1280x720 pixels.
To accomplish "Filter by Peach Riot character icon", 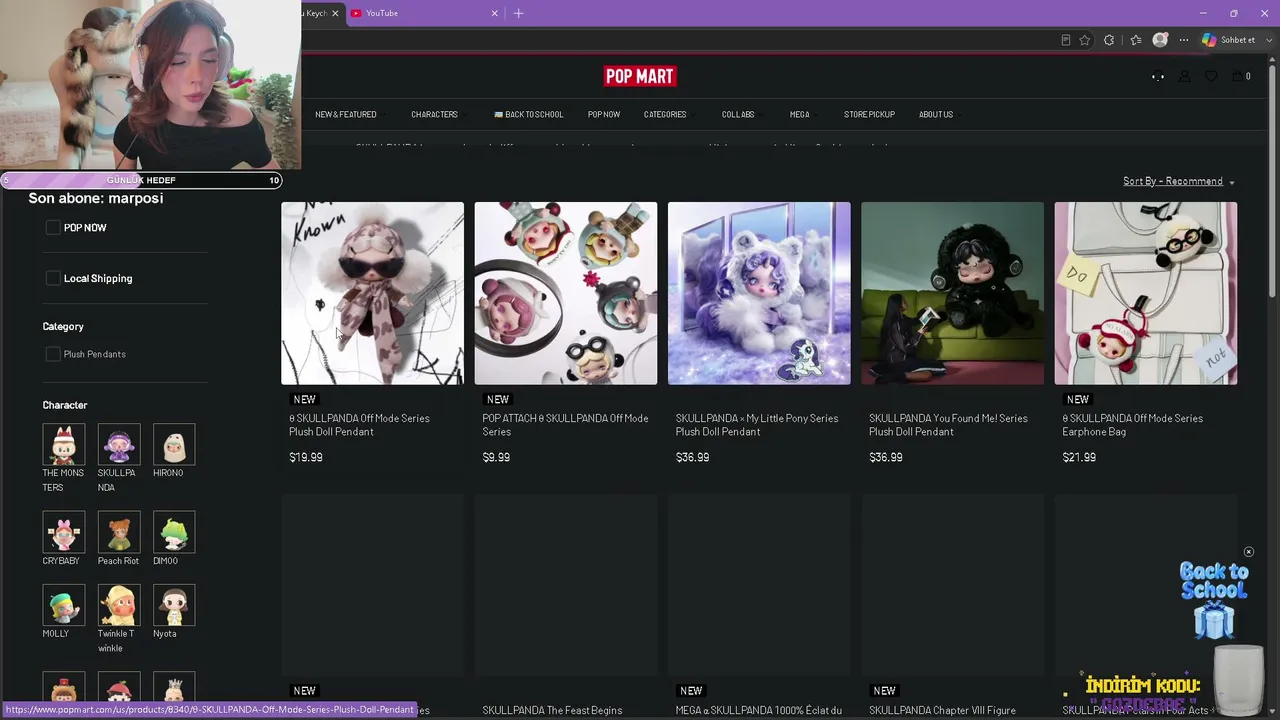I will (118, 532).
